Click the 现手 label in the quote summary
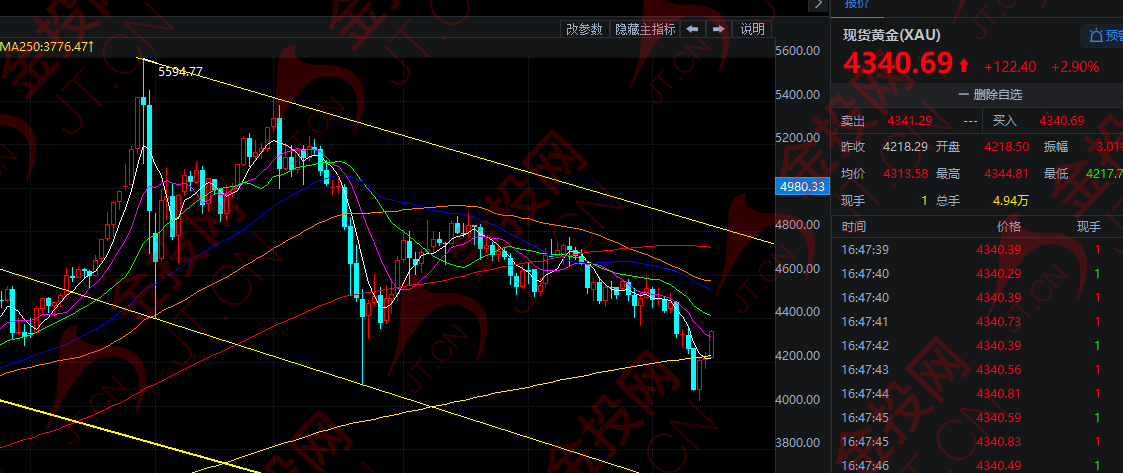This screenshot has width=1123, height=473. [854, 201]
